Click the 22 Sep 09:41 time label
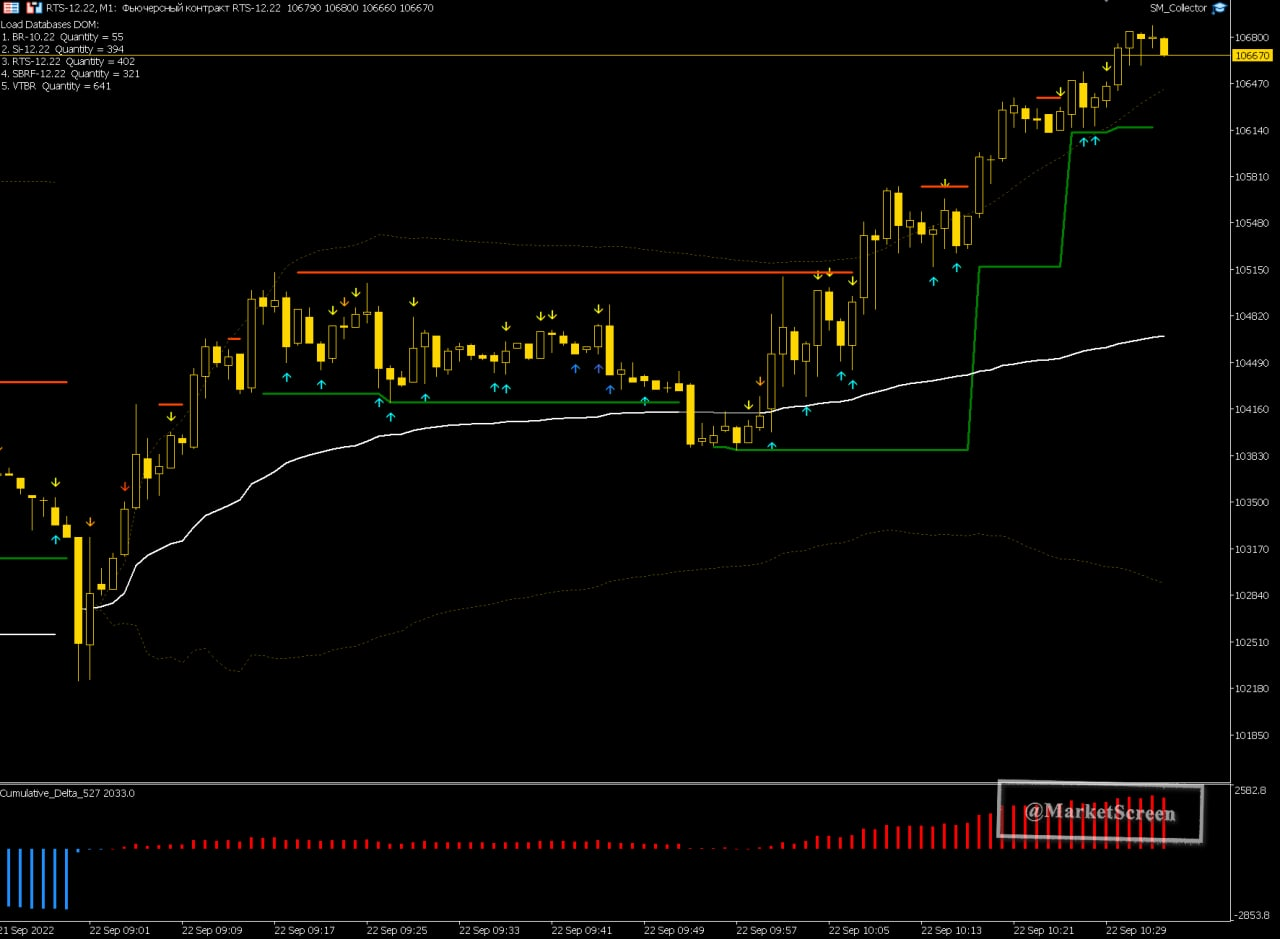This screenshot has height=939, width=1280. (582, 930)
